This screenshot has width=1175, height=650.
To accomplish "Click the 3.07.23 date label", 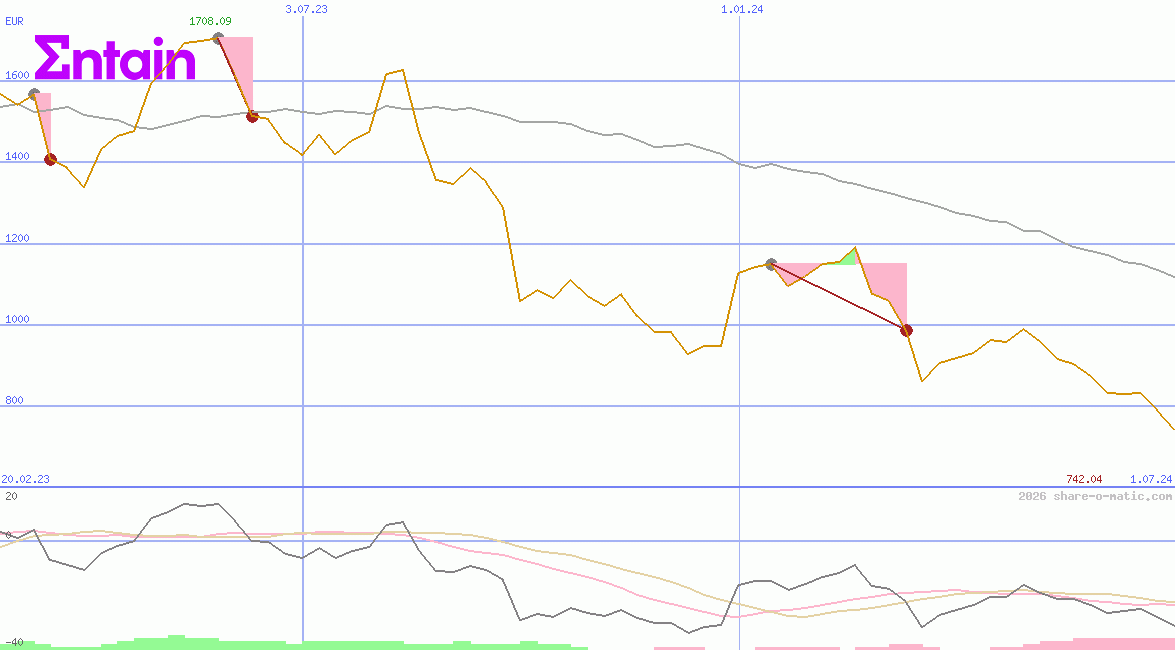I will click(306, 9).
